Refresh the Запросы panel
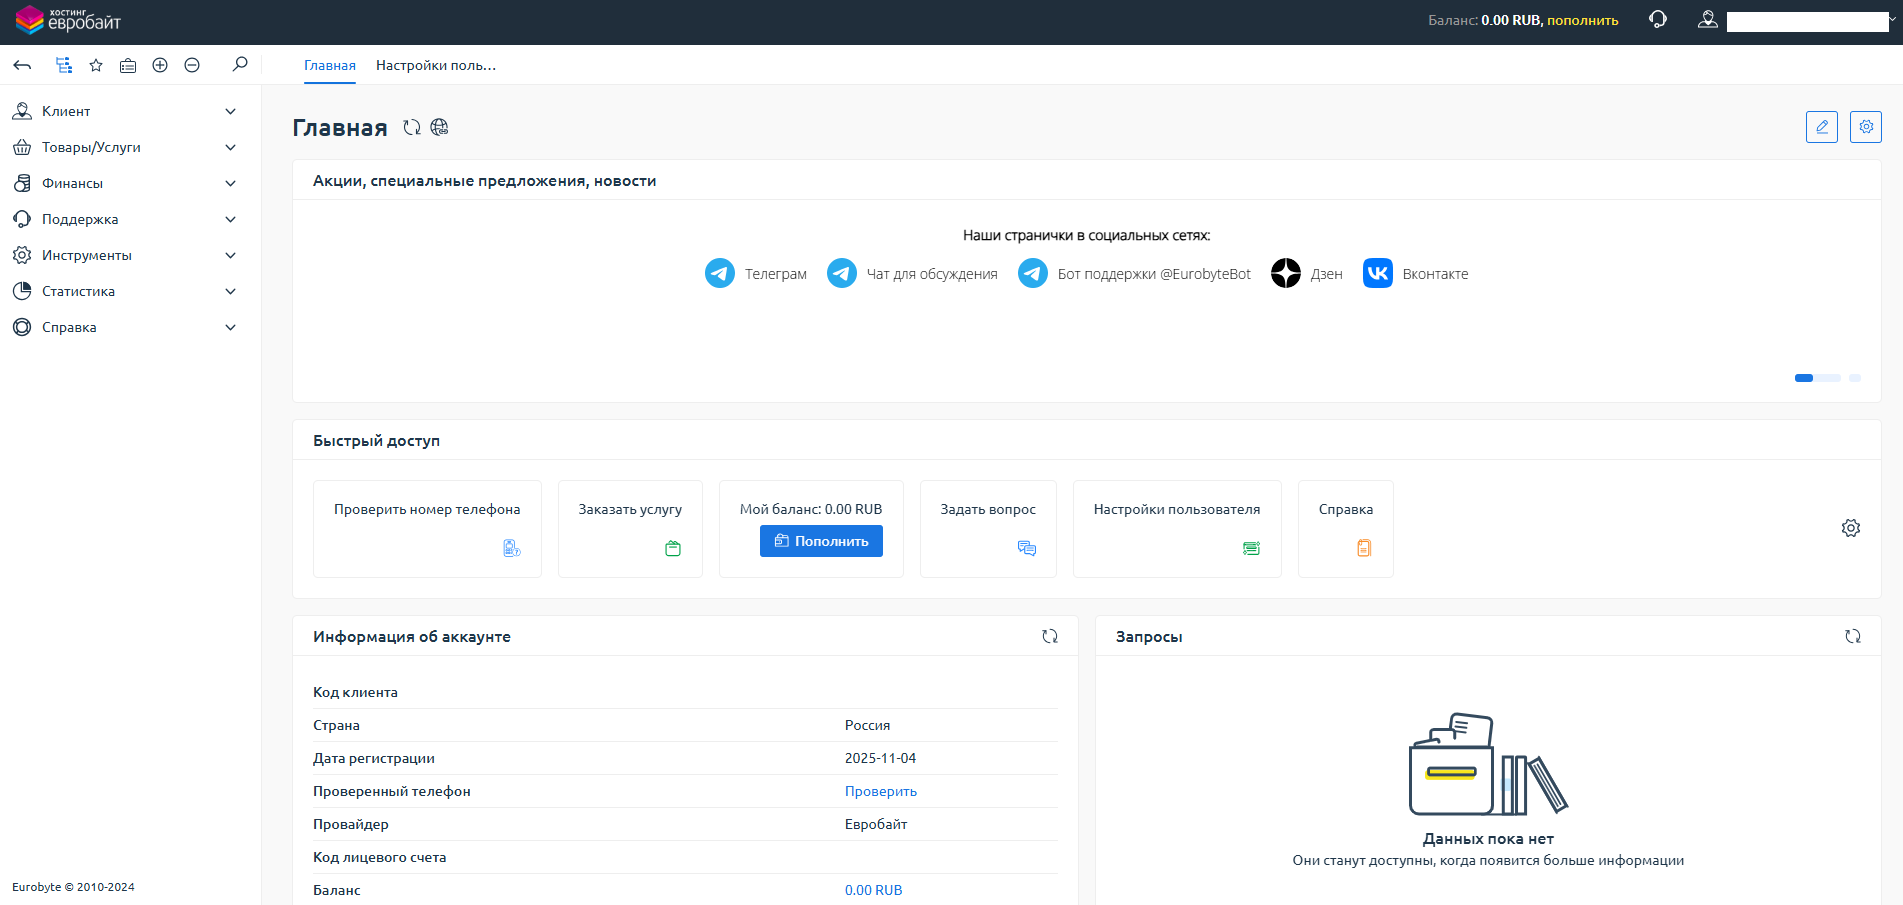Viewport: 1903px width, 905px height. click(1852, 636)
